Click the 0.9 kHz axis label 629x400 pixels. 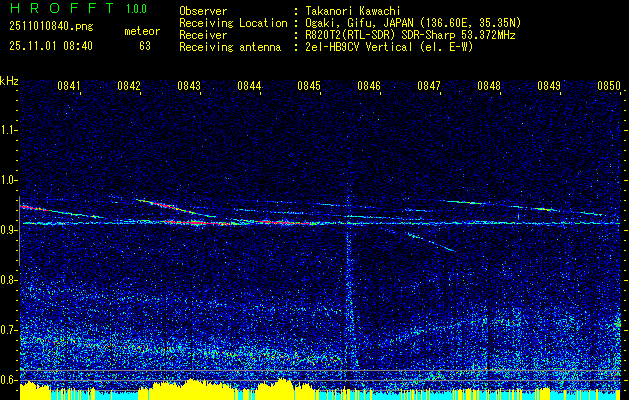8,230
